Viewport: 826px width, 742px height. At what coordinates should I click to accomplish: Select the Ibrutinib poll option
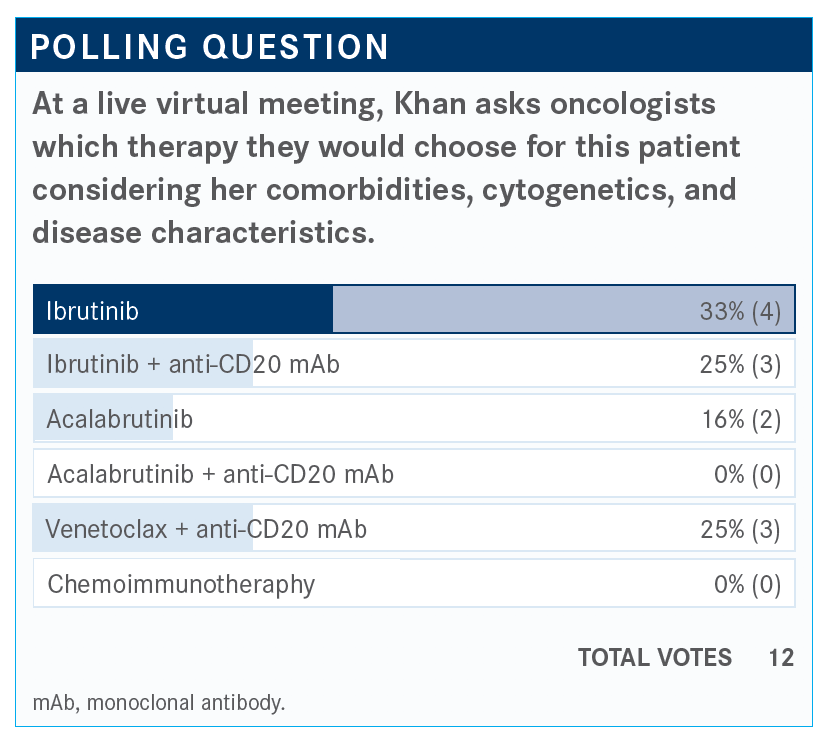[x=92, y=311]
